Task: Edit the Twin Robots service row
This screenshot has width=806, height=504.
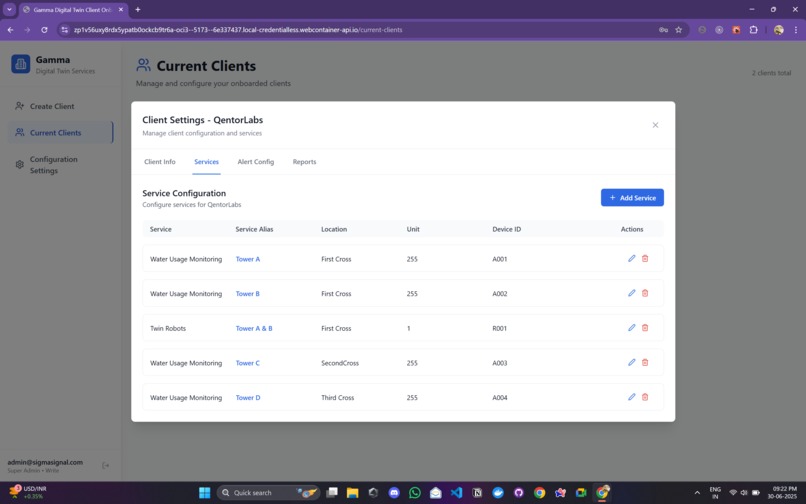Action: (631, 328)
